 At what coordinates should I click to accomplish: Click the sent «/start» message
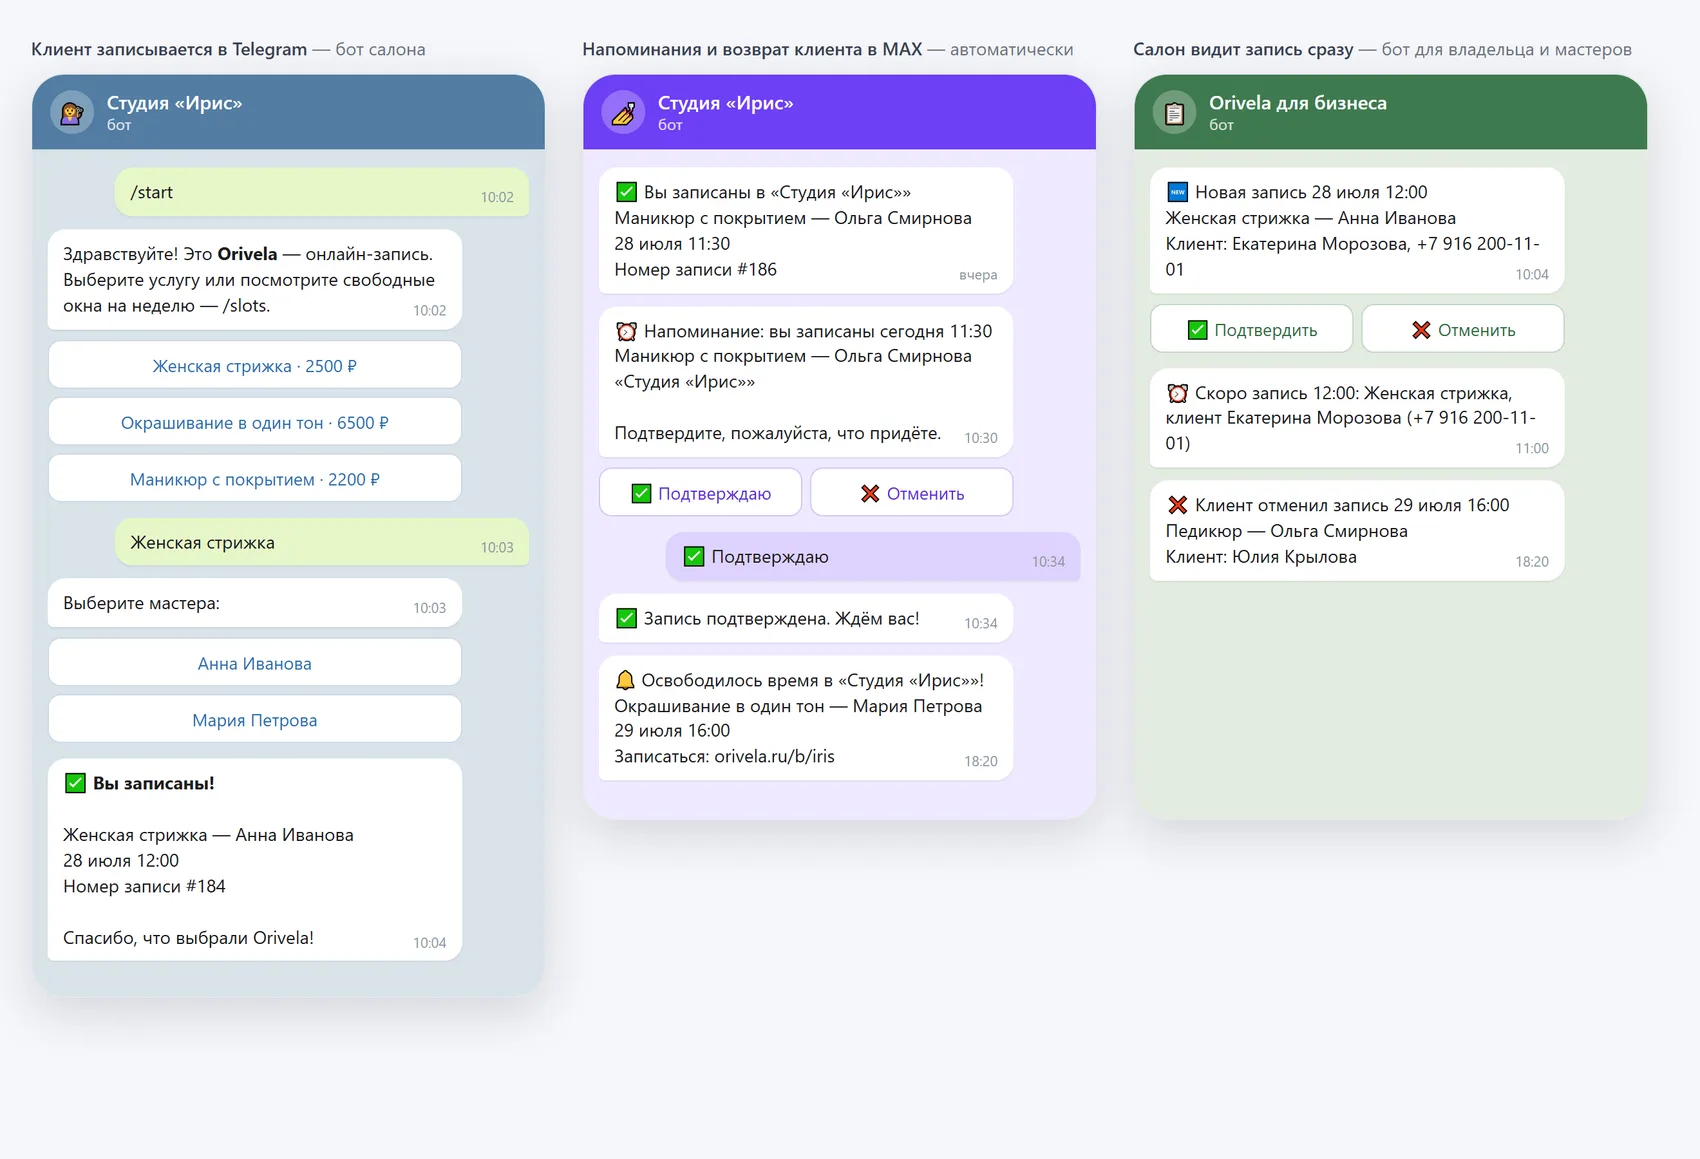click(x=322, y=192)
